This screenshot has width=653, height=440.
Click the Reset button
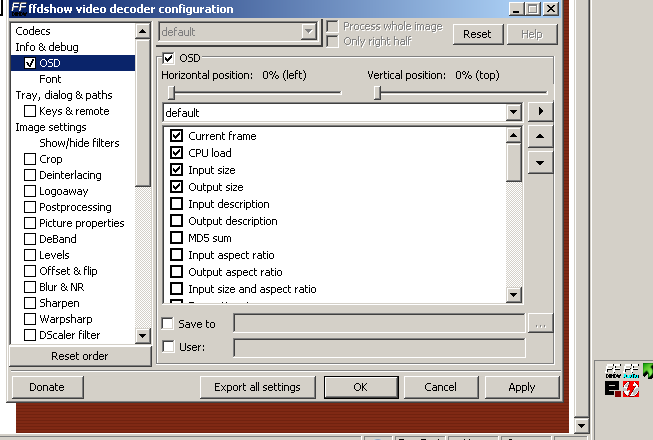coord(477,34)
